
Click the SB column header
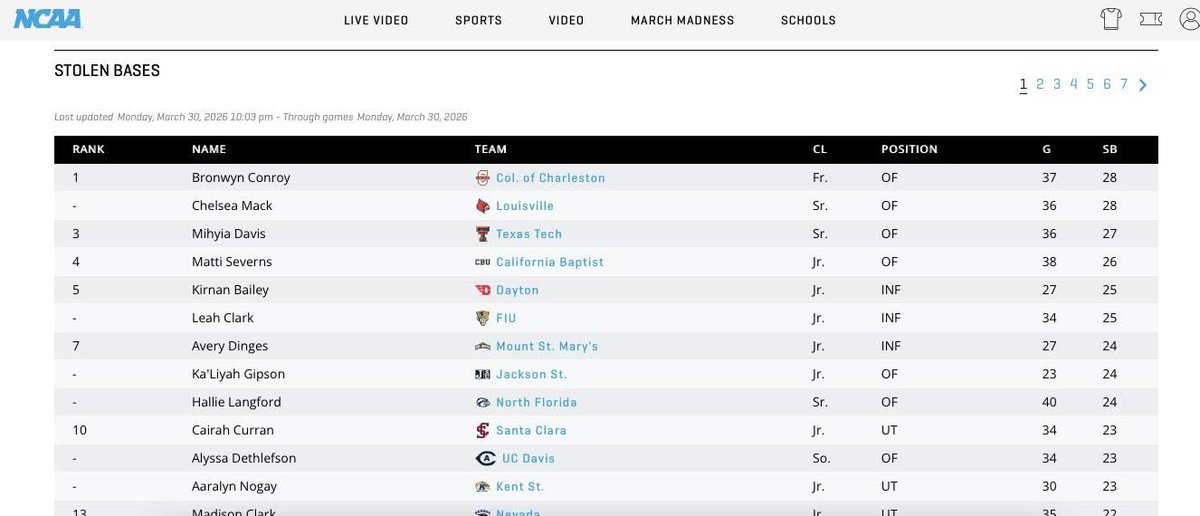click(x=1110, y=149)
